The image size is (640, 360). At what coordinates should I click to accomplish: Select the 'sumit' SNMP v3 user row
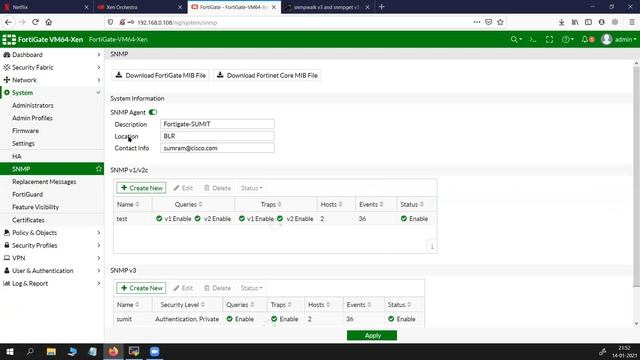pyautogui.click(x=269, y=319)
